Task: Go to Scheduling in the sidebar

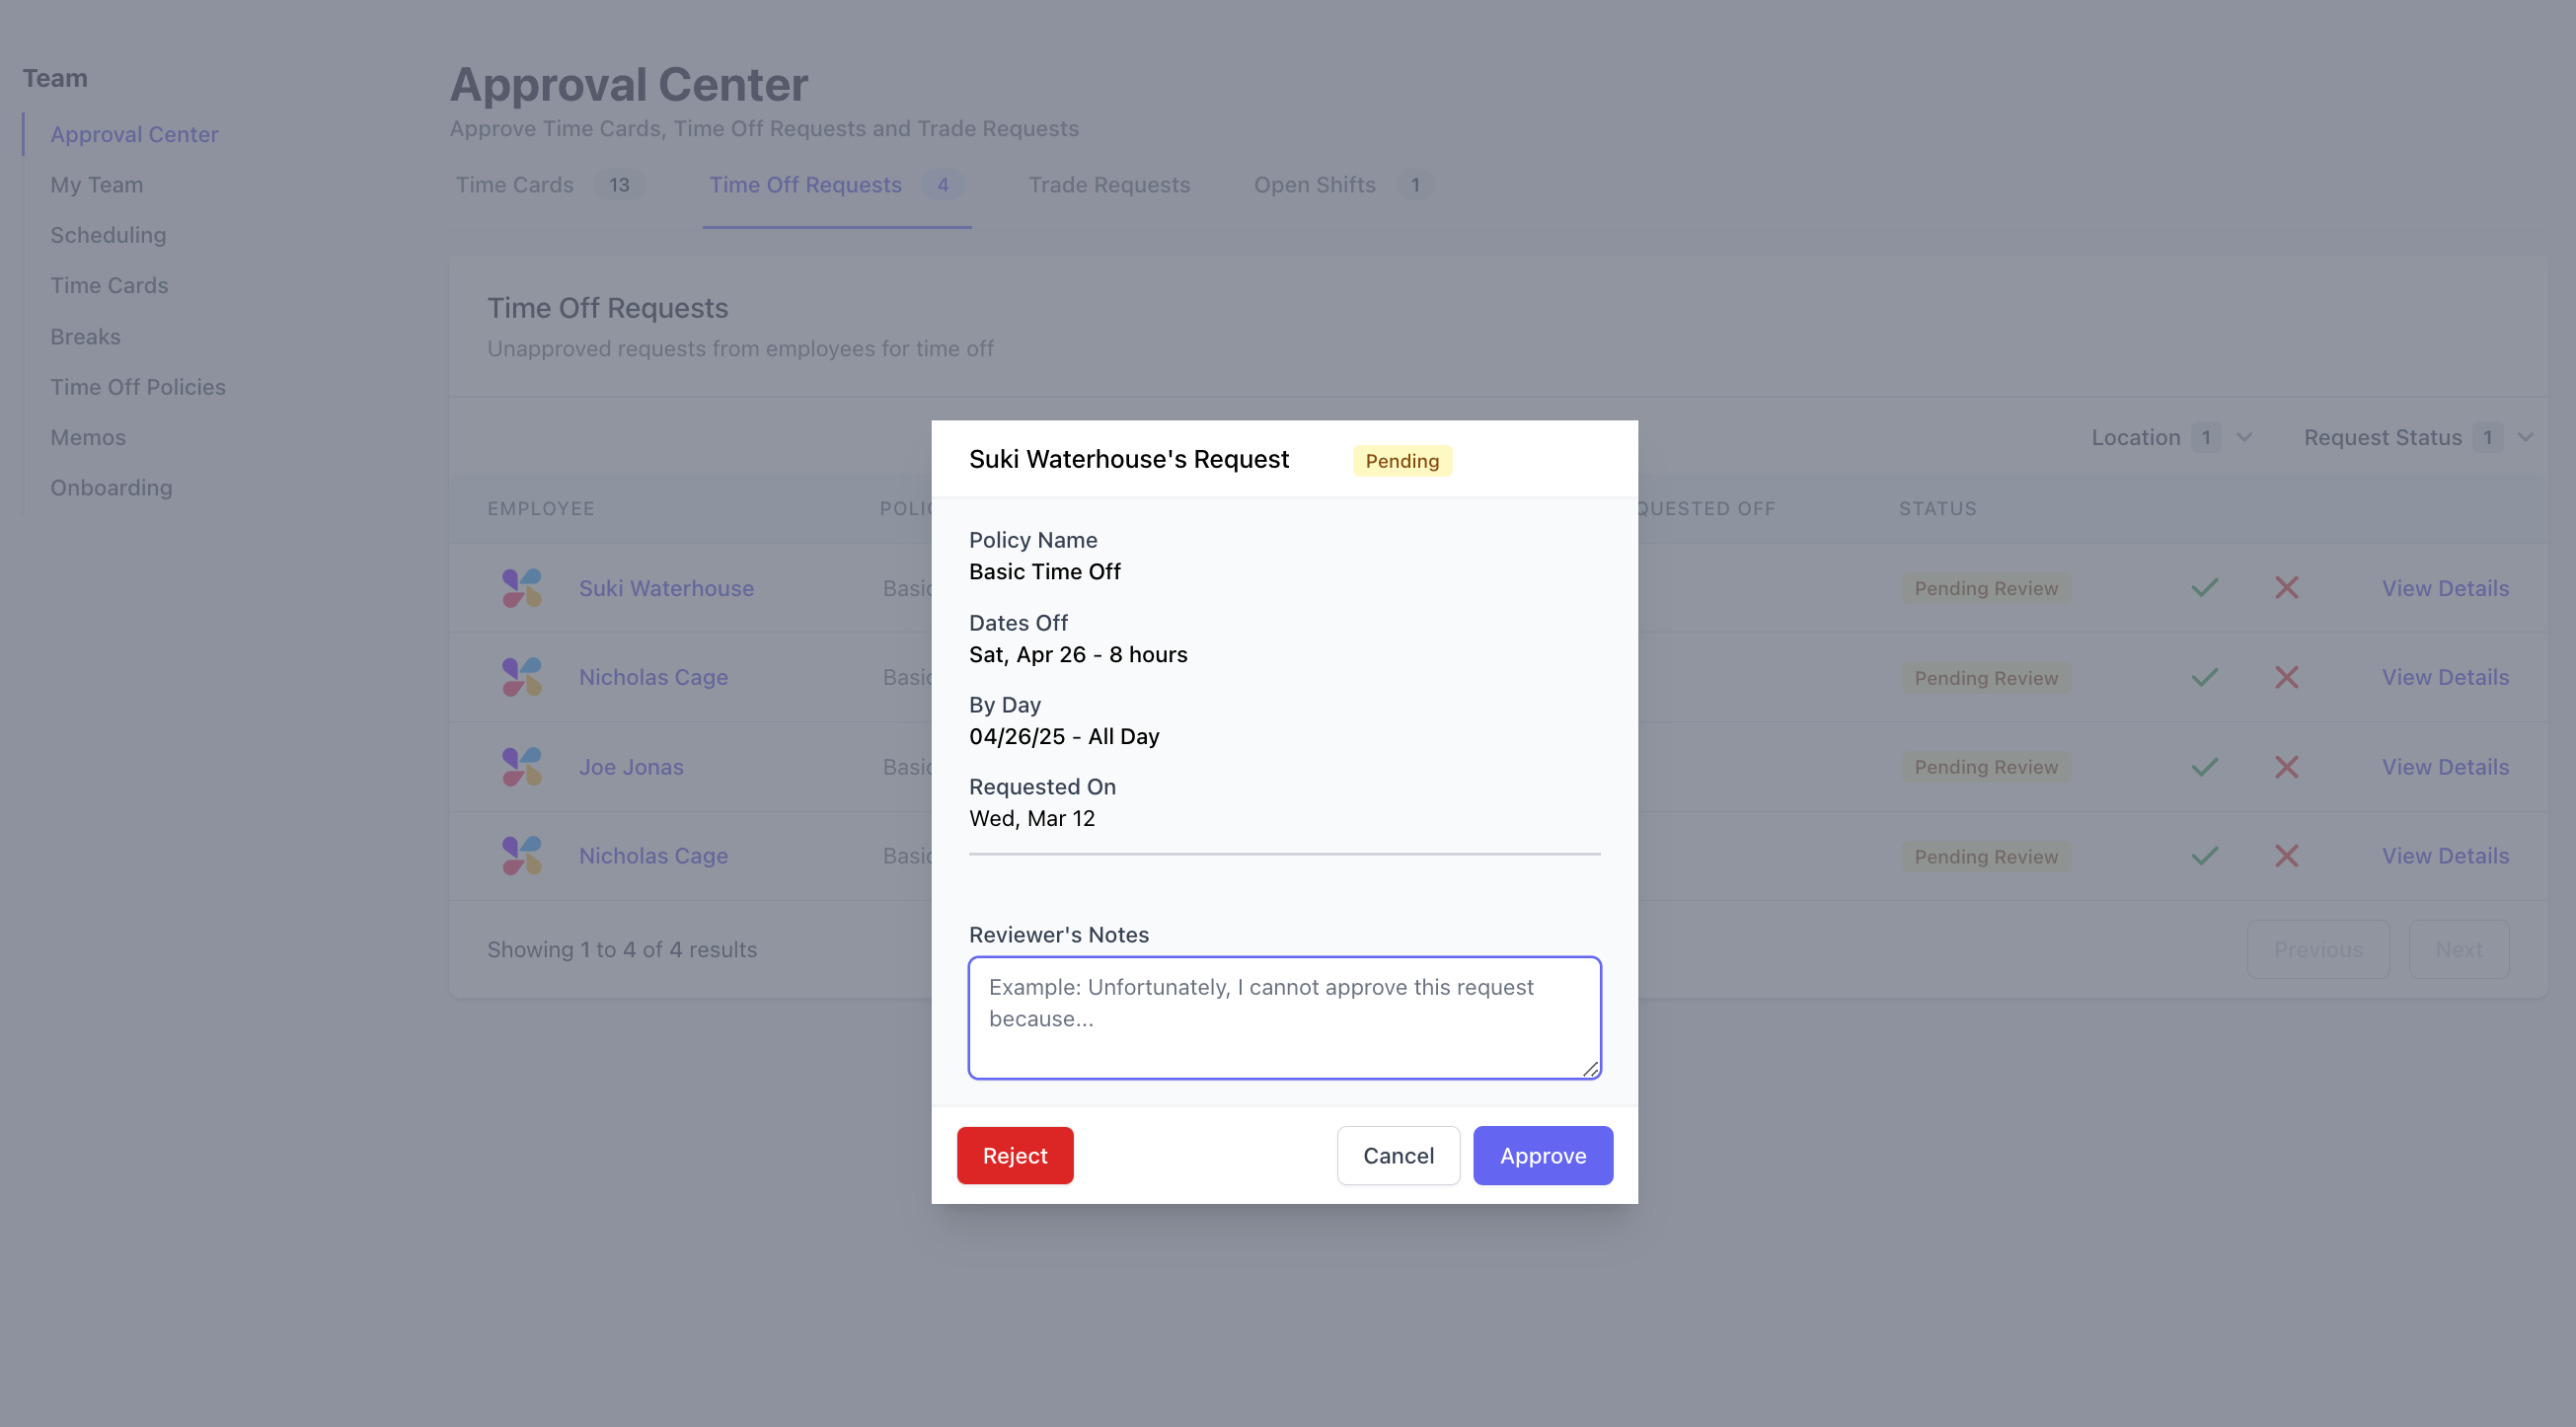Action: [x=108, y=235]
